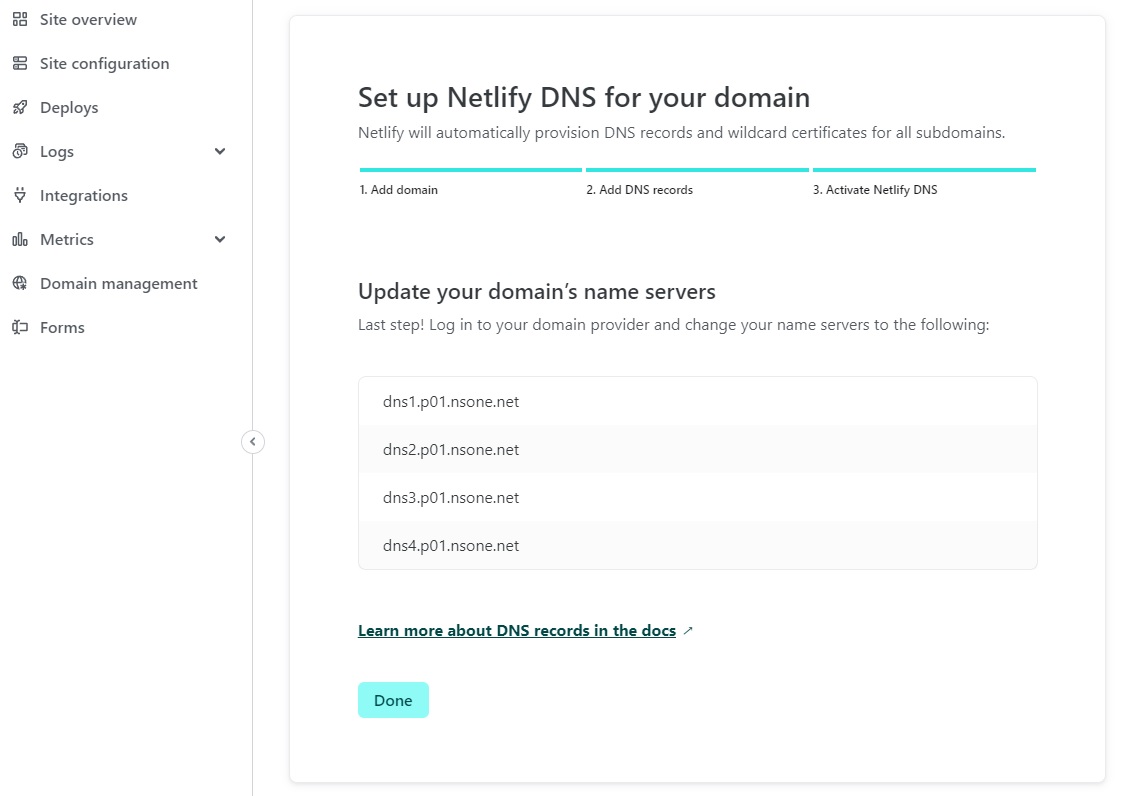Click the Add DNS records step bar
Viewport: 1121px width, 796px height.
click(x=697, y=170)
